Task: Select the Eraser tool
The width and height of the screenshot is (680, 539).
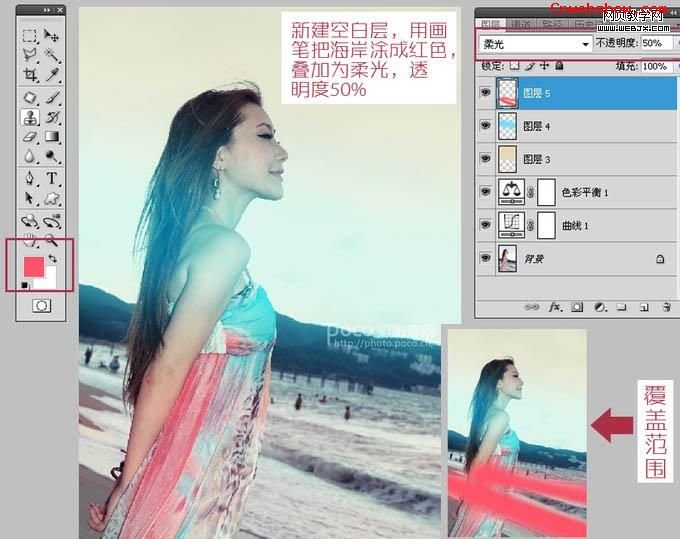Action: tap(29, 137)
